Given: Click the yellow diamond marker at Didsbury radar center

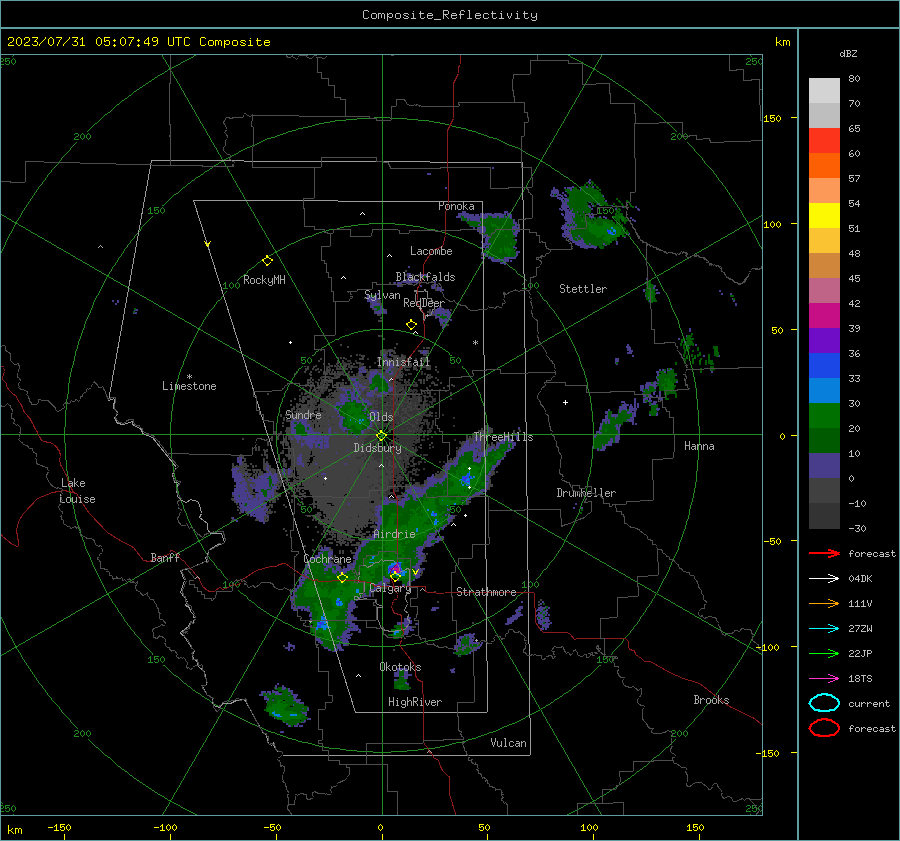Looking at the screenshot, I should [381, 436].
